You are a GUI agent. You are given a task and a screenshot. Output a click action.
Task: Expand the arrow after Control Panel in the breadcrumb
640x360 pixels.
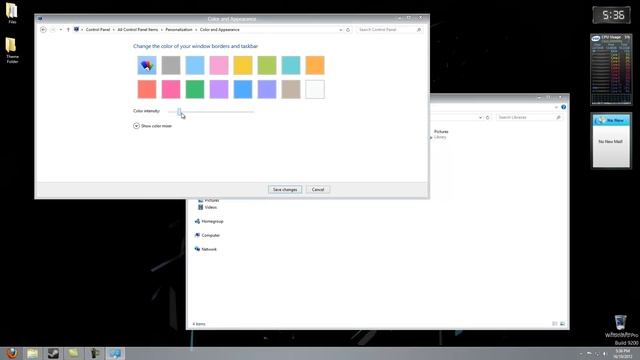[x=114, y=30]
